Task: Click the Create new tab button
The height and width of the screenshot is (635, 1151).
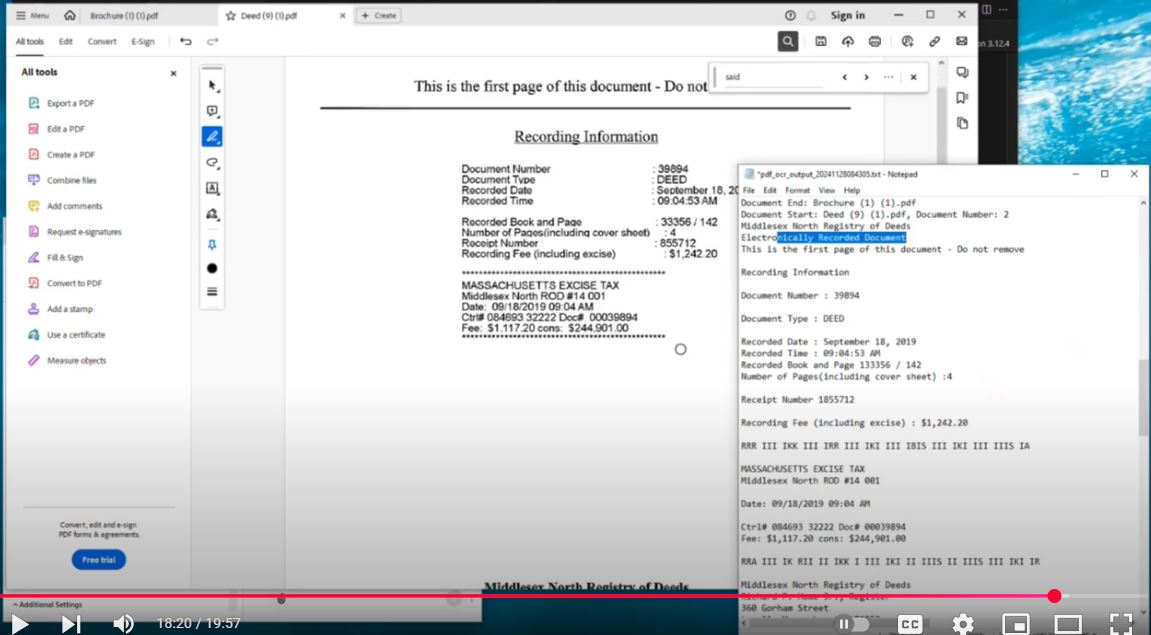Action: 379,15
